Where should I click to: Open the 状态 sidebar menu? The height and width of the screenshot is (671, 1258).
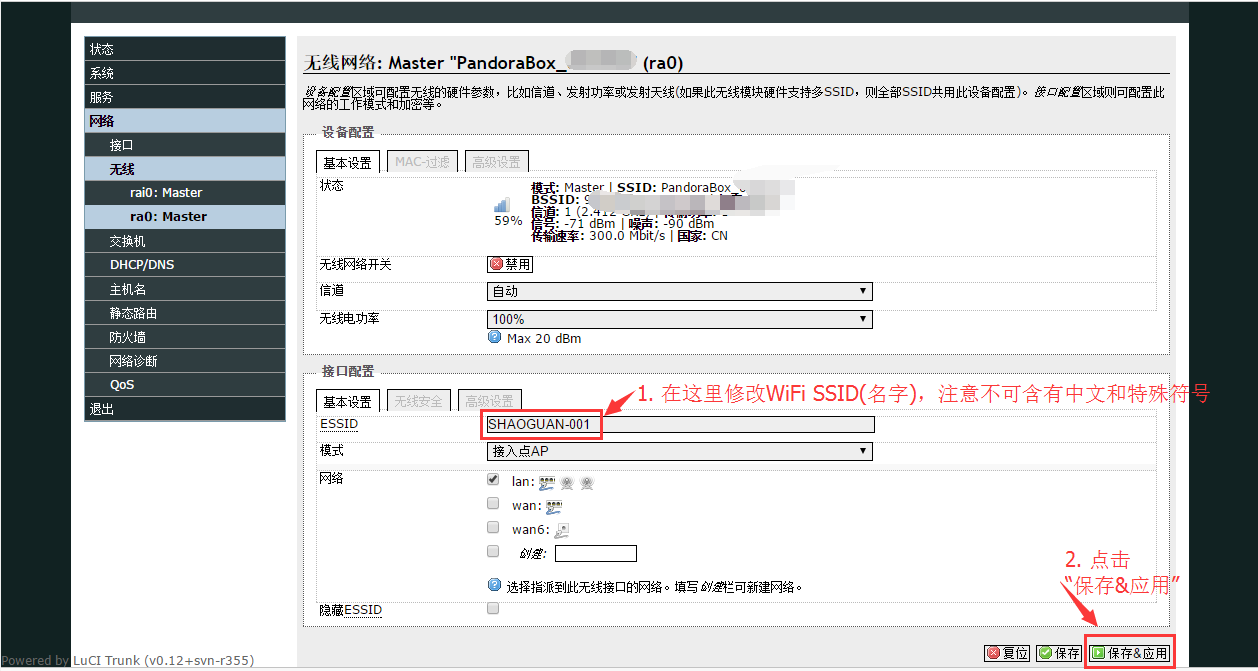[x=185, y=49]
